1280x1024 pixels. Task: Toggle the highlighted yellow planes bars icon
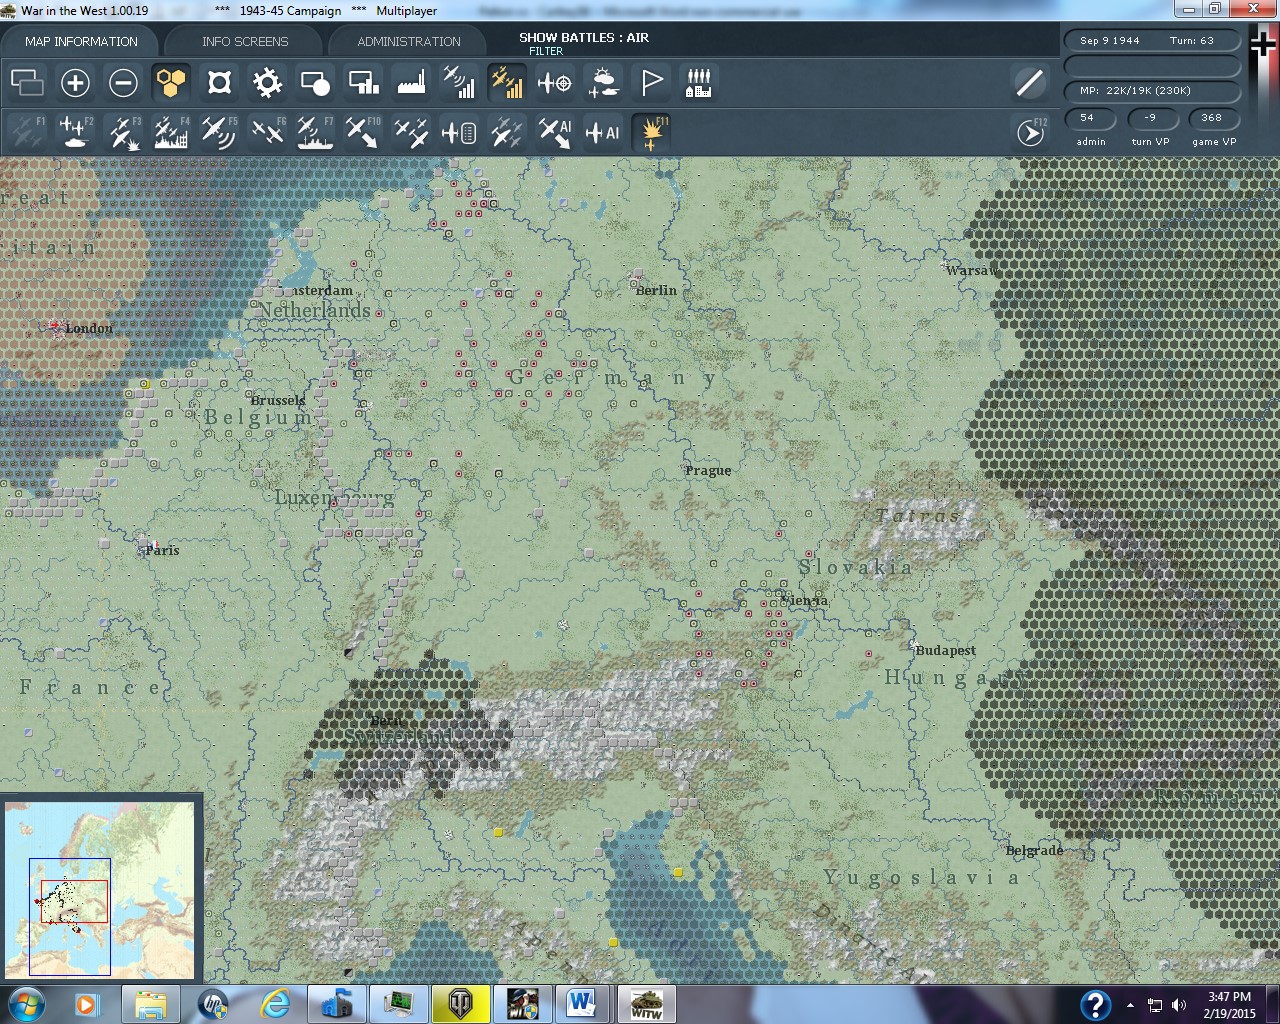point(507,82)
